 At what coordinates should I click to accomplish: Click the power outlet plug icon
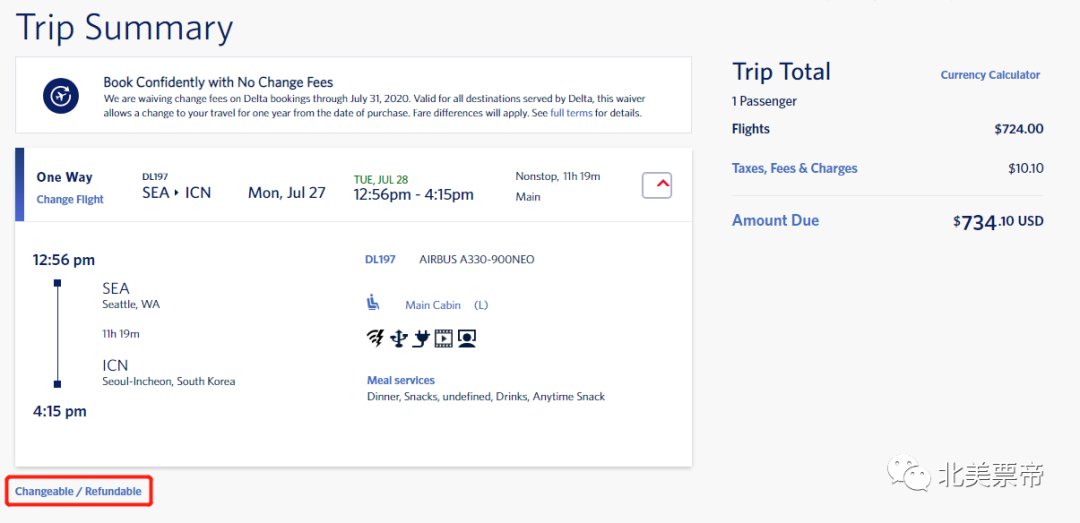pos(421,338)
